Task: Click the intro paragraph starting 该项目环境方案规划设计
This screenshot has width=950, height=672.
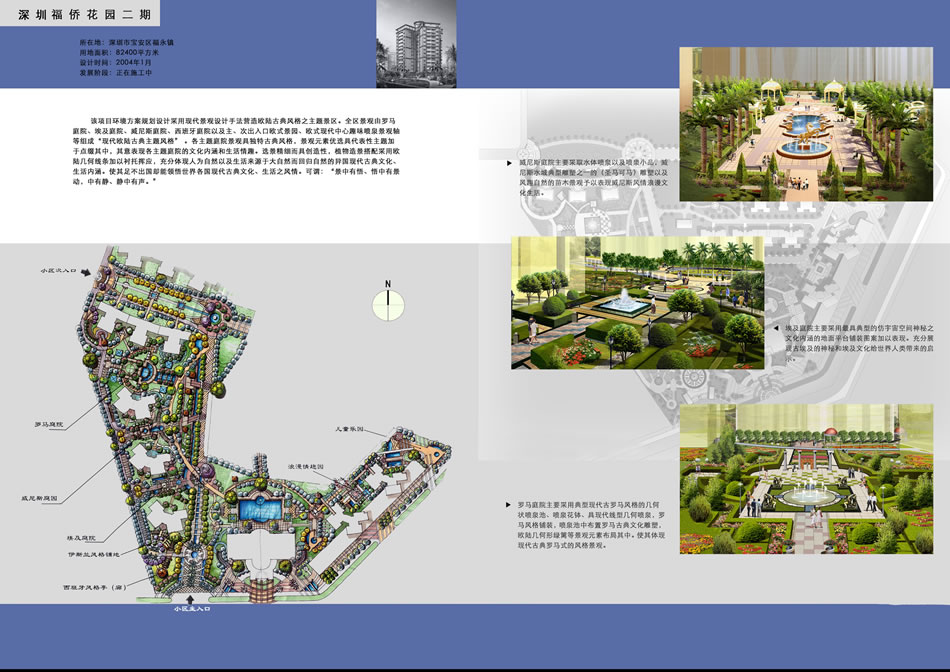Action: [236, 151]
